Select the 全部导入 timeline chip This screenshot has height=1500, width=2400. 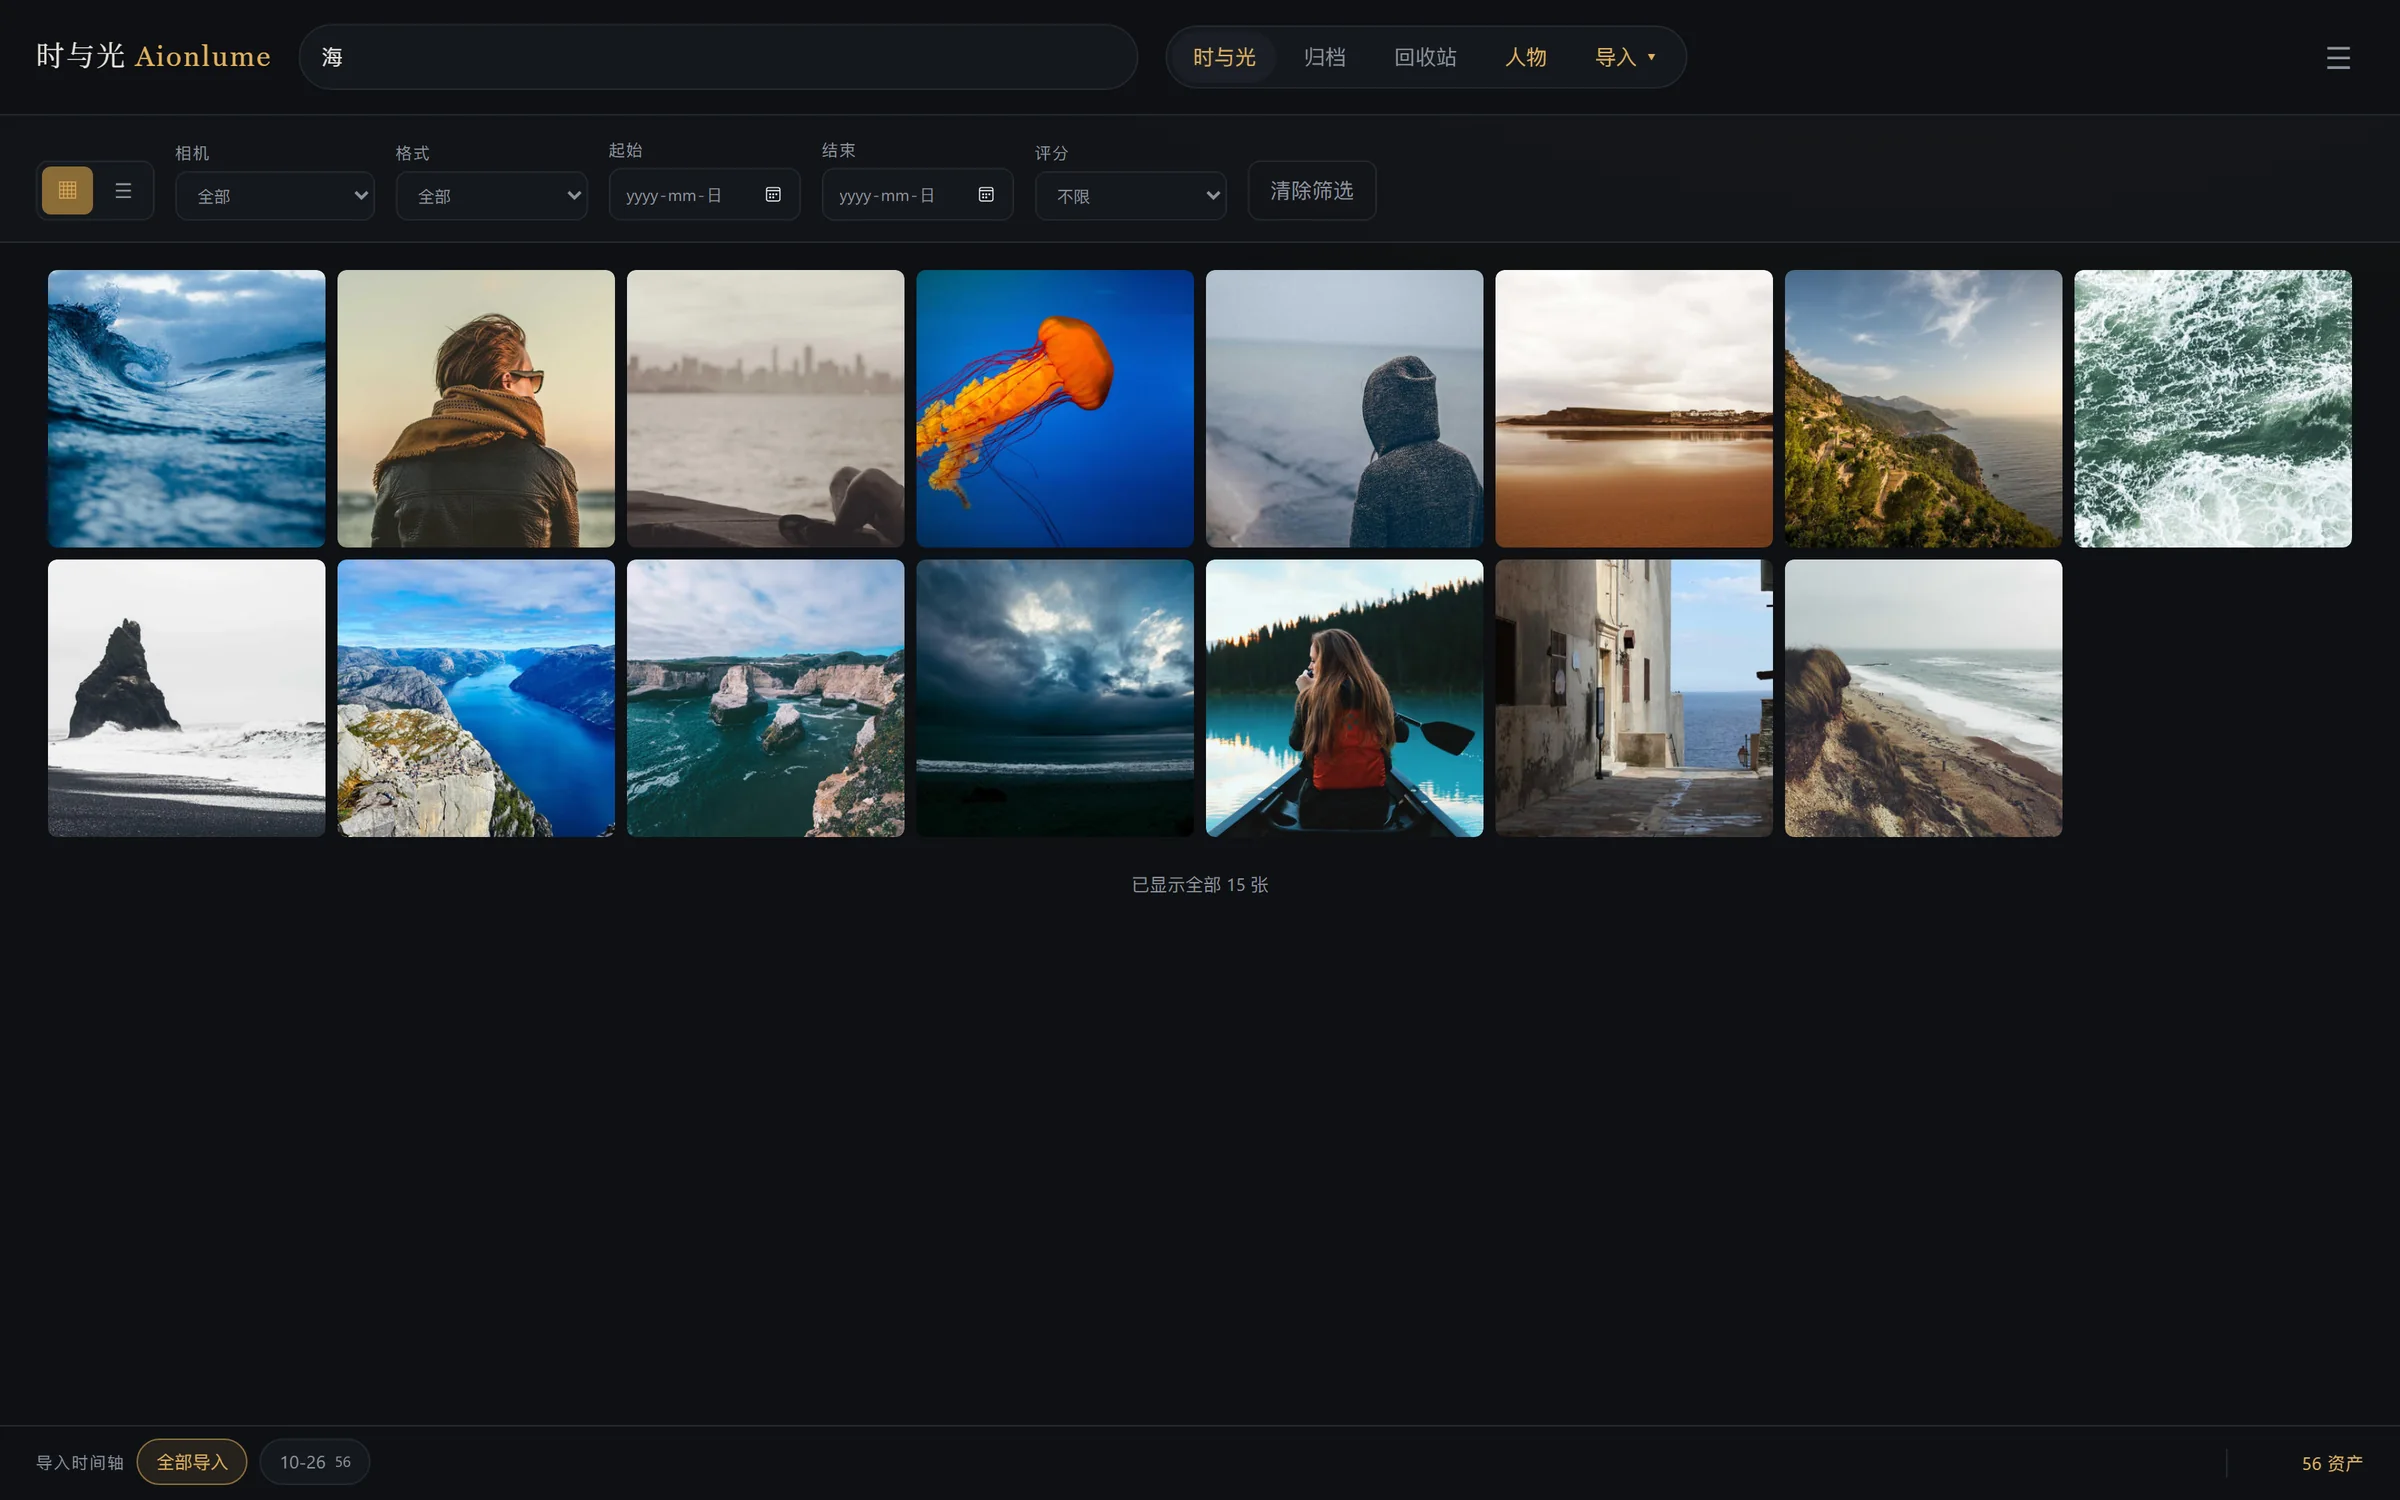192,1462
